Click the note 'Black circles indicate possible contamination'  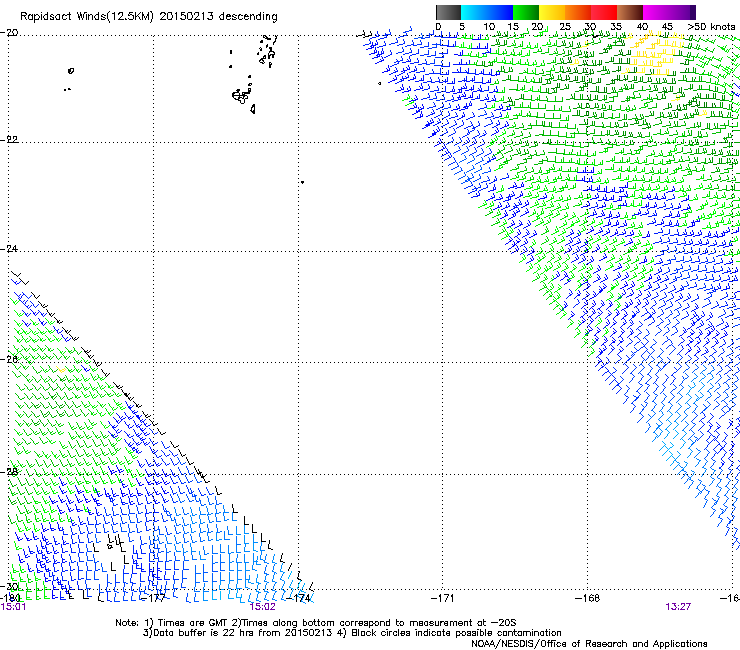pyautogui.click(x=456, y=633)
